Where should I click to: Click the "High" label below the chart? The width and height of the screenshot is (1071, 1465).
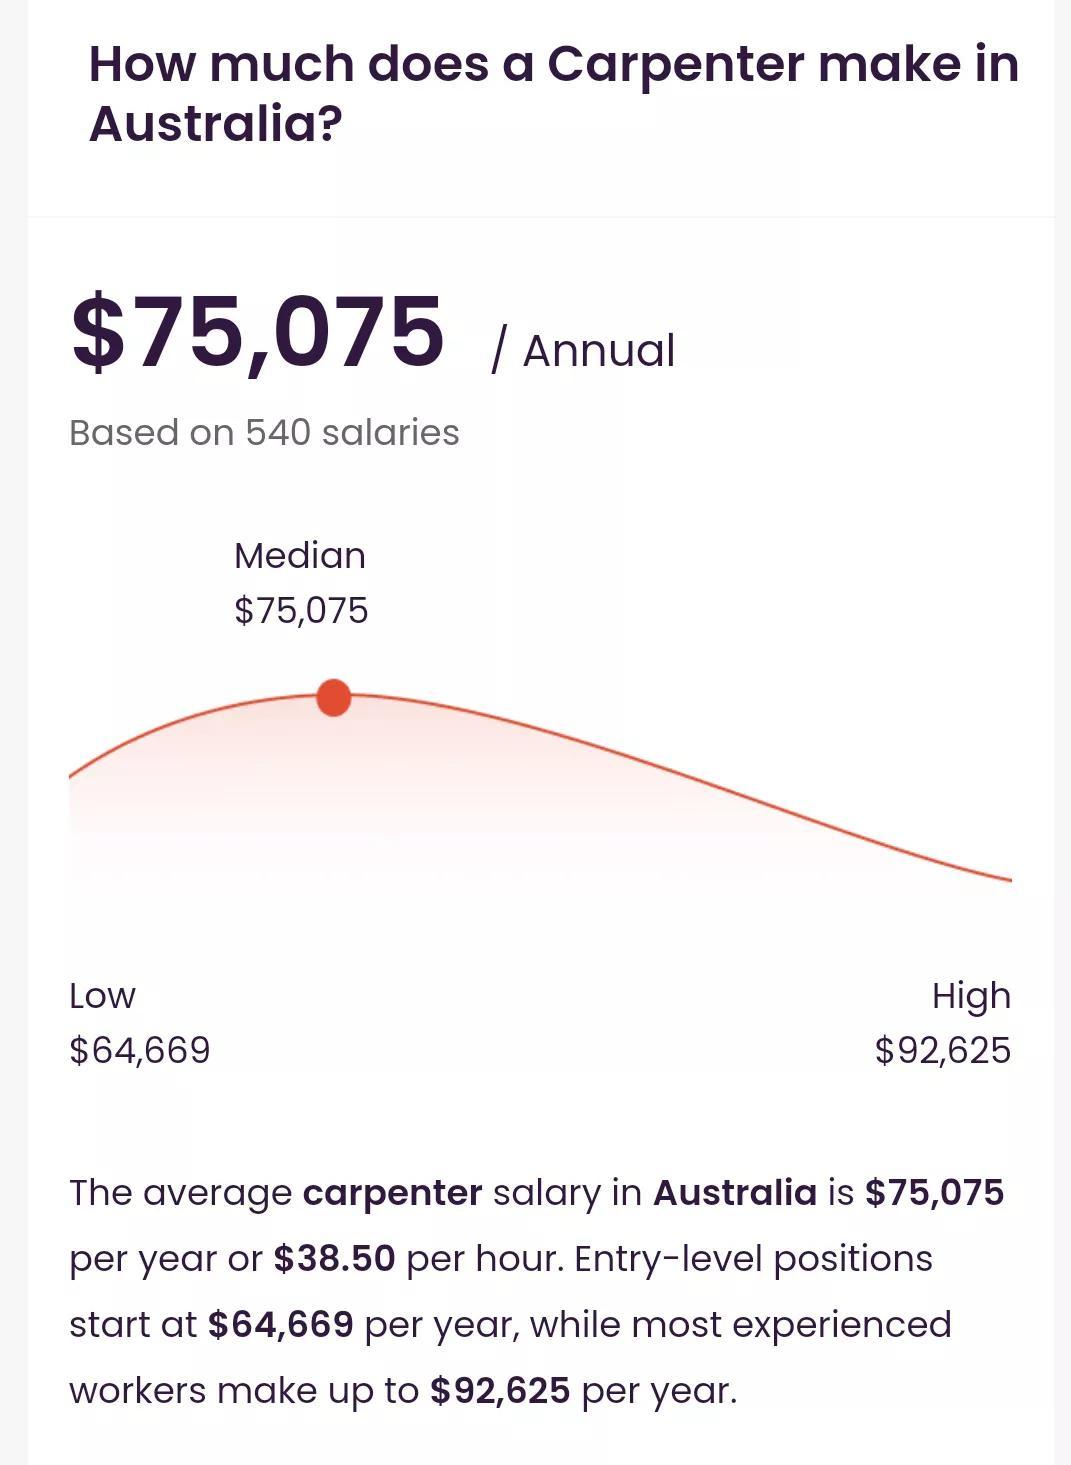coord(971,995)
